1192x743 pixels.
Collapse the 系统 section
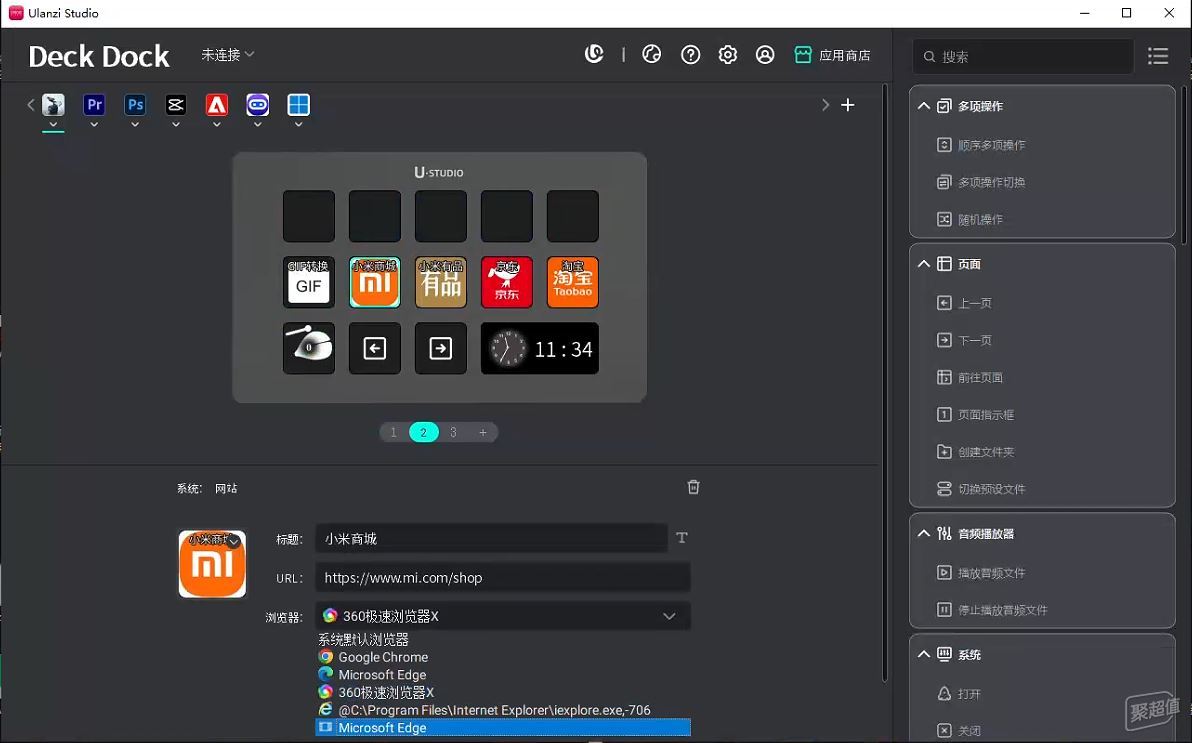[x=924, y=654]
